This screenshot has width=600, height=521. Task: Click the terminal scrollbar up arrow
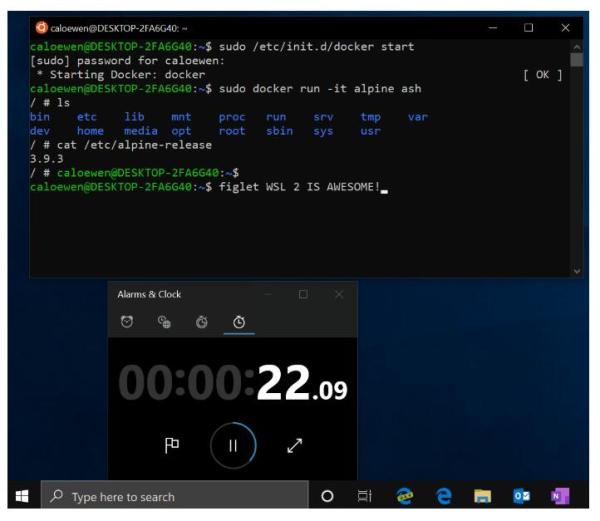coord(577,47)
